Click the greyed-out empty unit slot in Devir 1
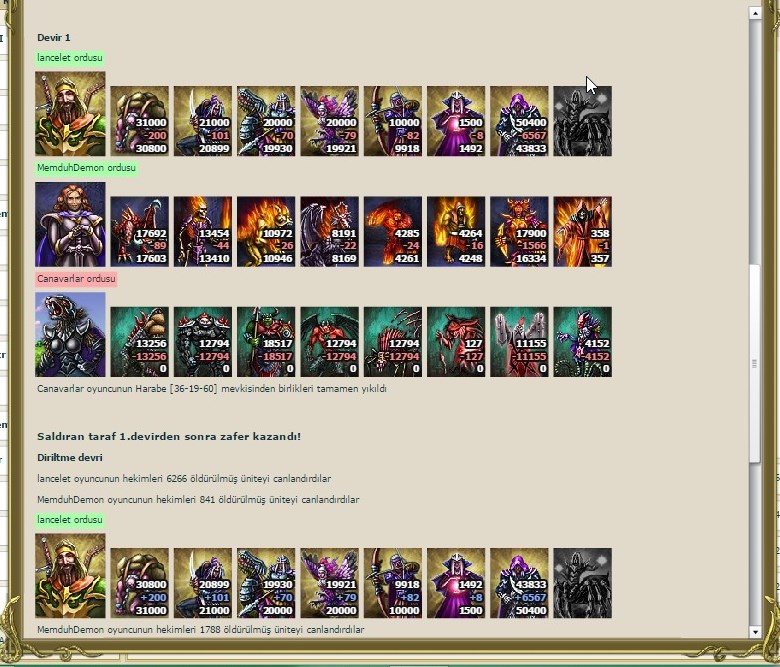780x667 pixels. (x=583, y=121)
